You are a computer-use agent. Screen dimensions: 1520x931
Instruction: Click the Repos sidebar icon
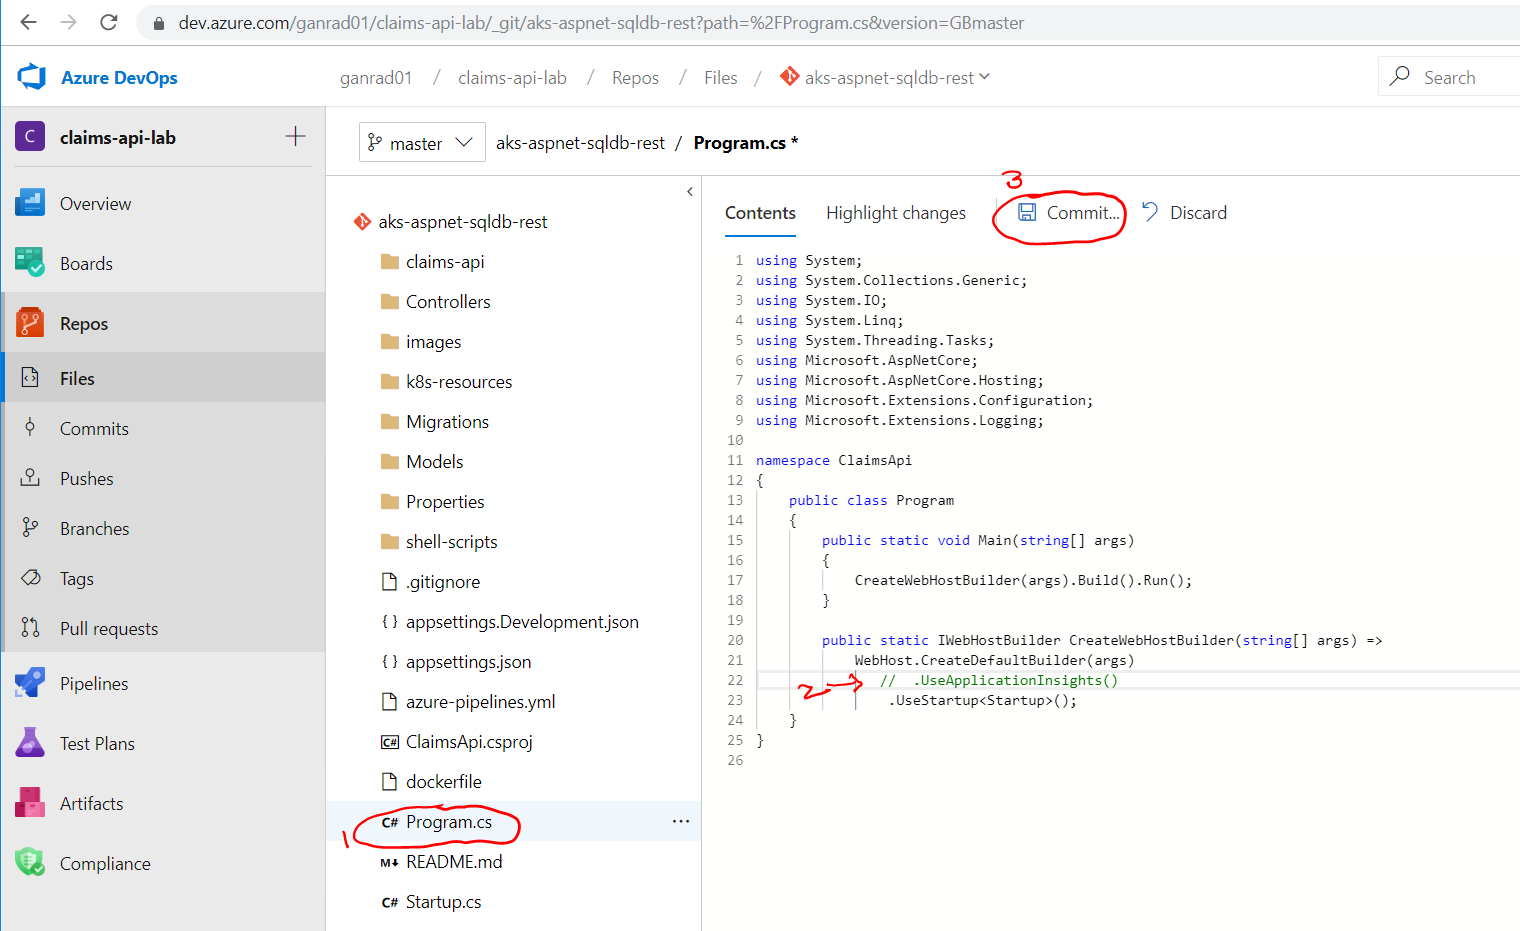point(30,323)
